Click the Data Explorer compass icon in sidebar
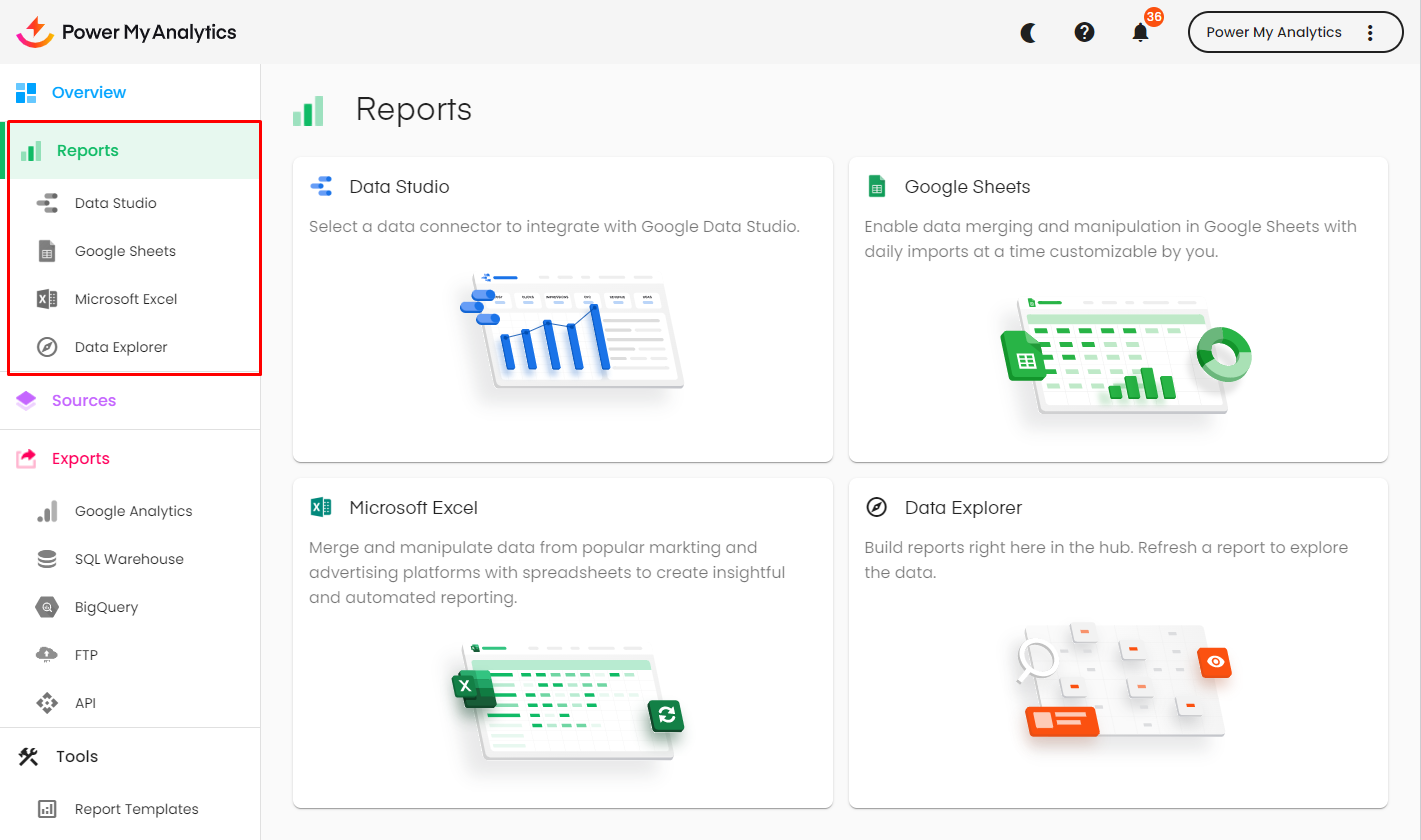Screen dimensions: 1421x840 [47, 347]
